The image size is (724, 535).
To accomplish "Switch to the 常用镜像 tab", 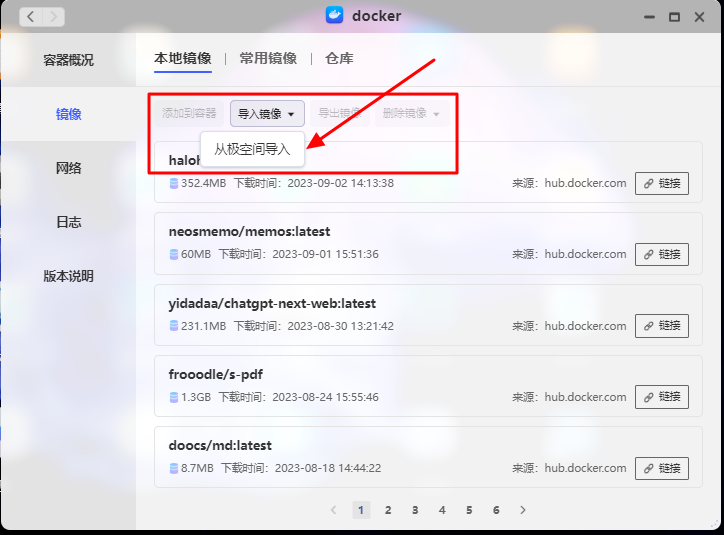I will [x=268, y=59].
